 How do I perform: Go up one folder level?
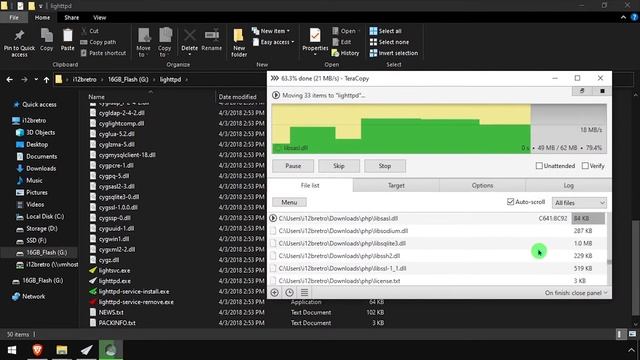47,80
